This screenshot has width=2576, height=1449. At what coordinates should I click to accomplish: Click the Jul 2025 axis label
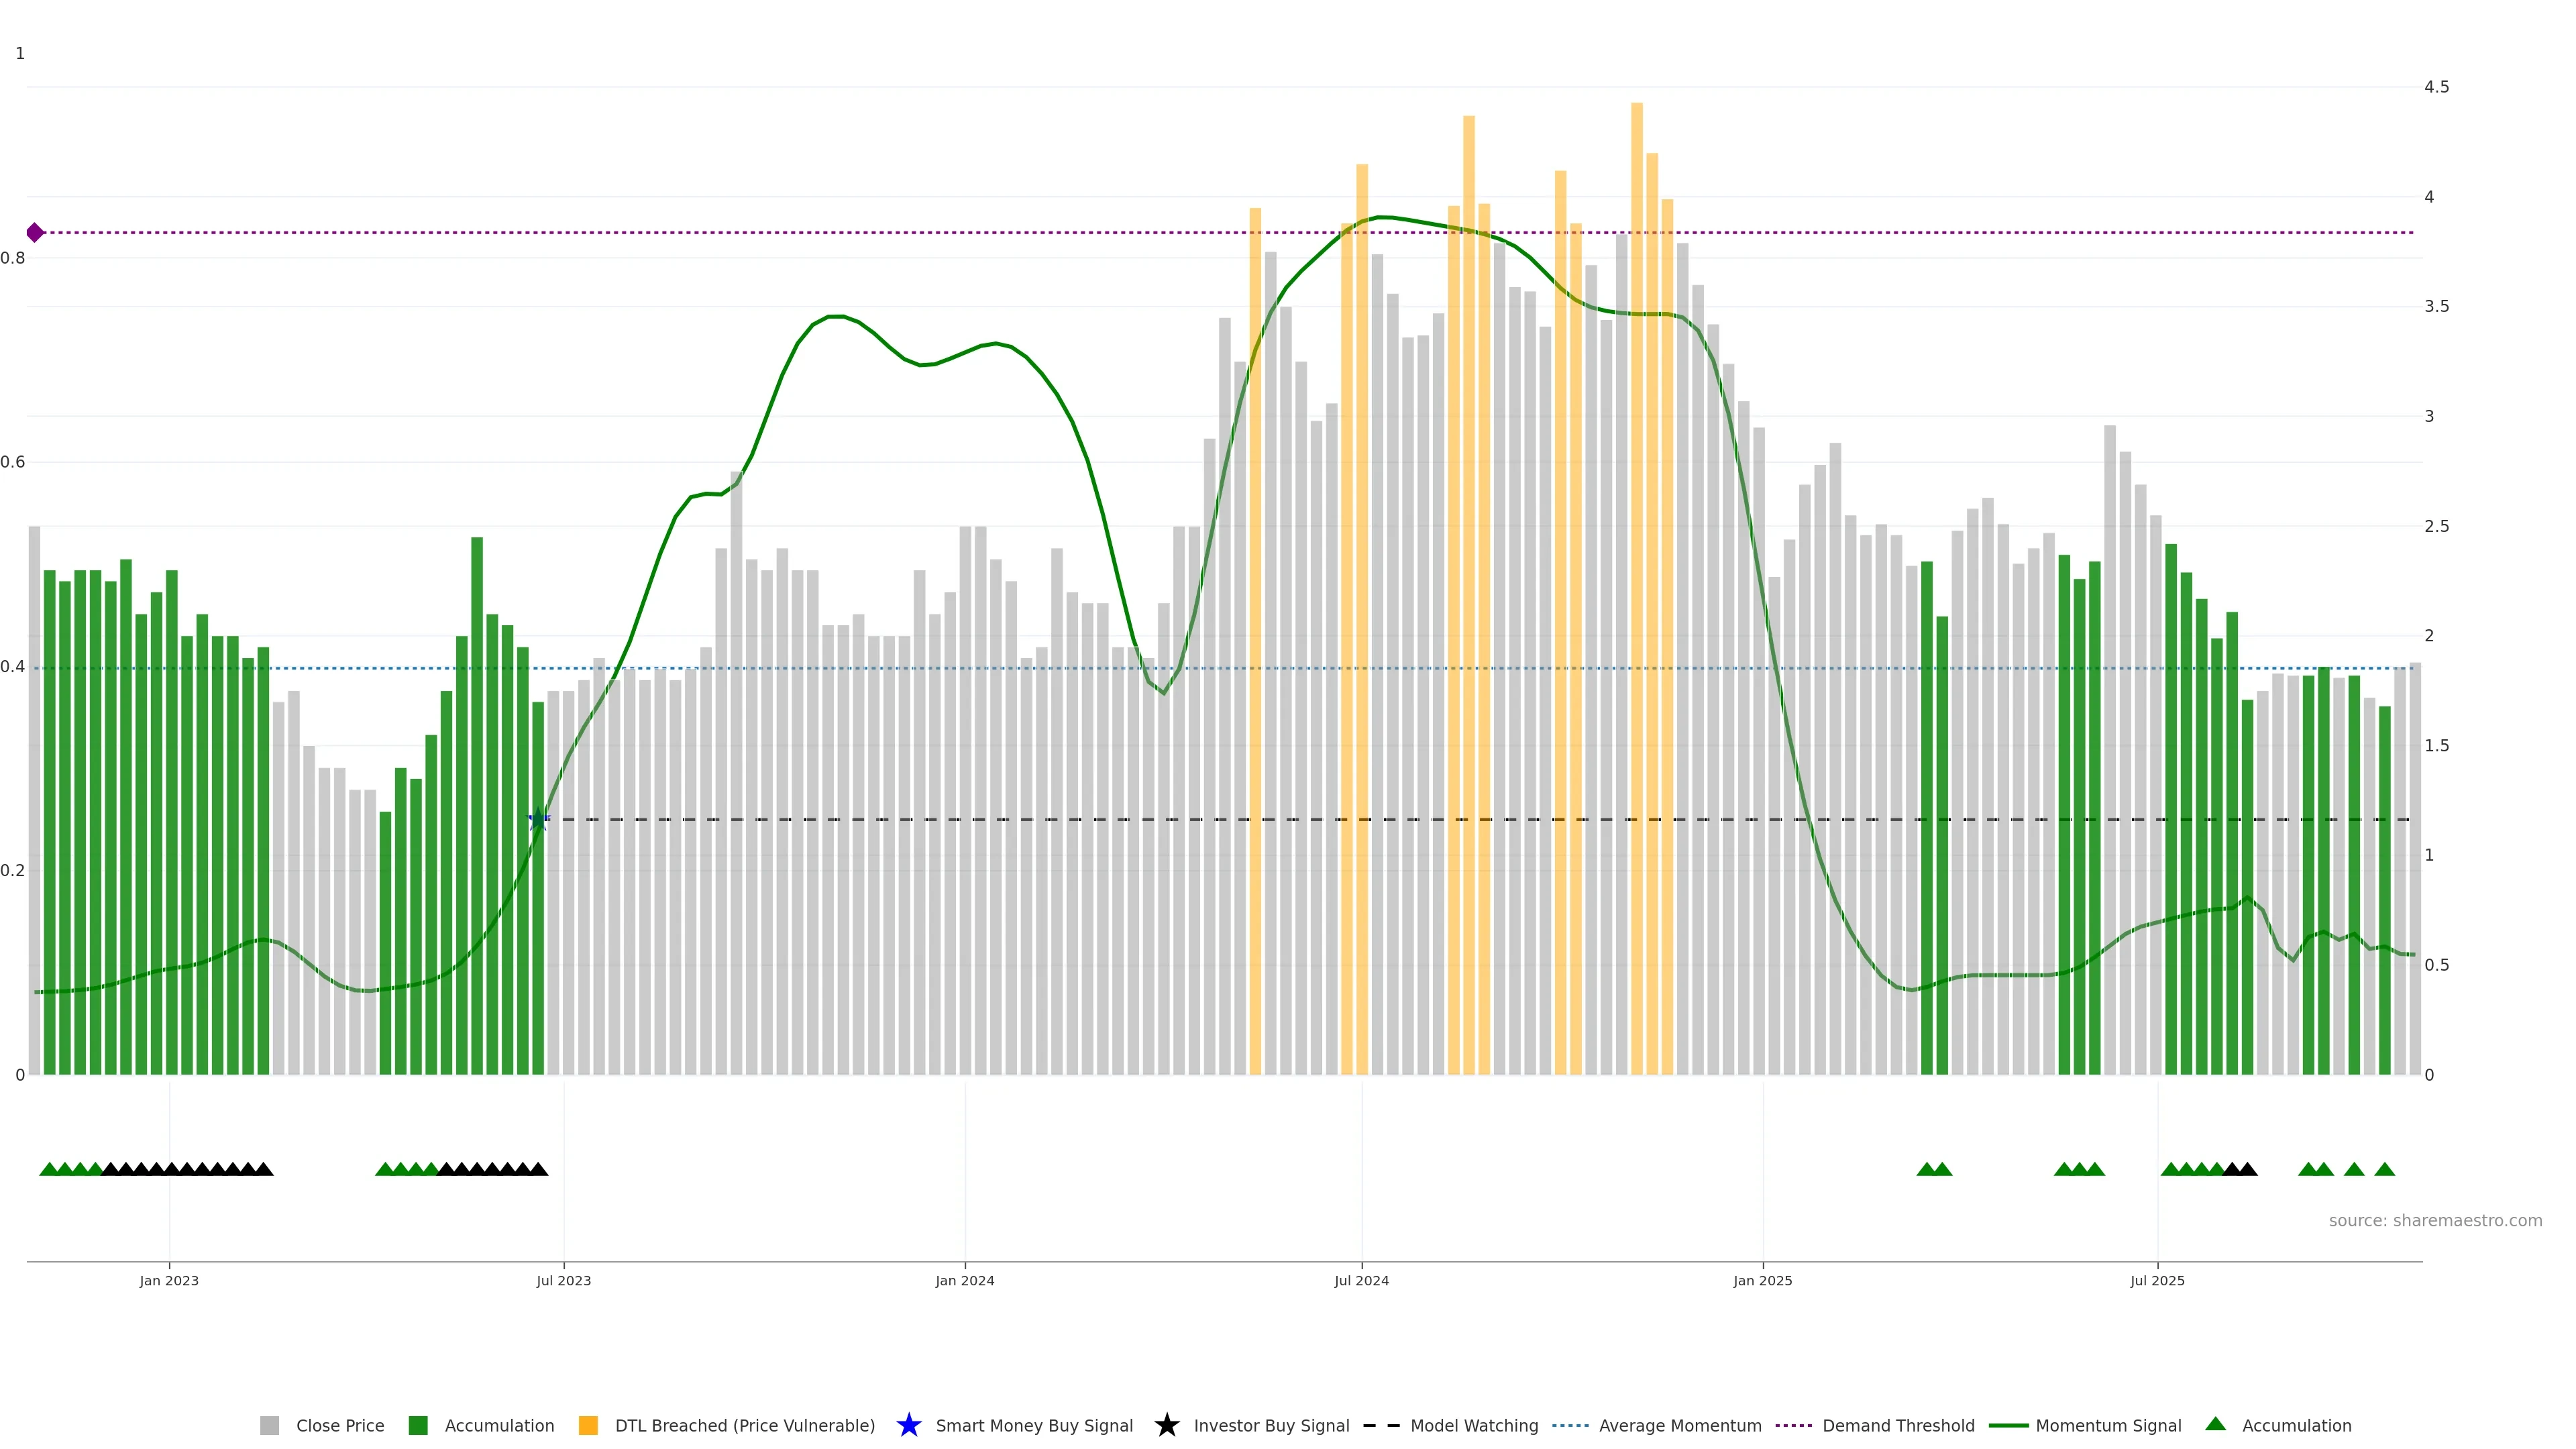tap(2157, 1280)
